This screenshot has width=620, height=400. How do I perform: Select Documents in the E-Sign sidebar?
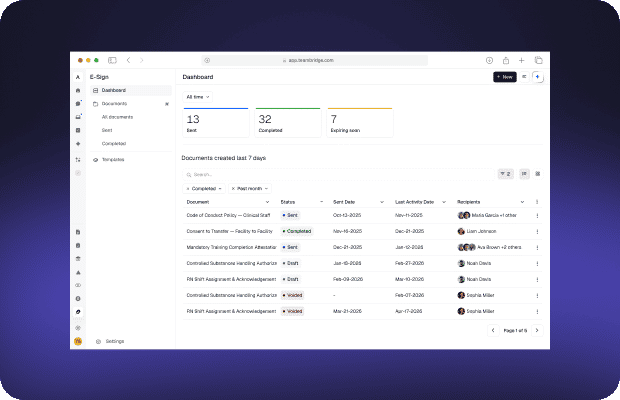pyautogui.click(x=131, y=104)
